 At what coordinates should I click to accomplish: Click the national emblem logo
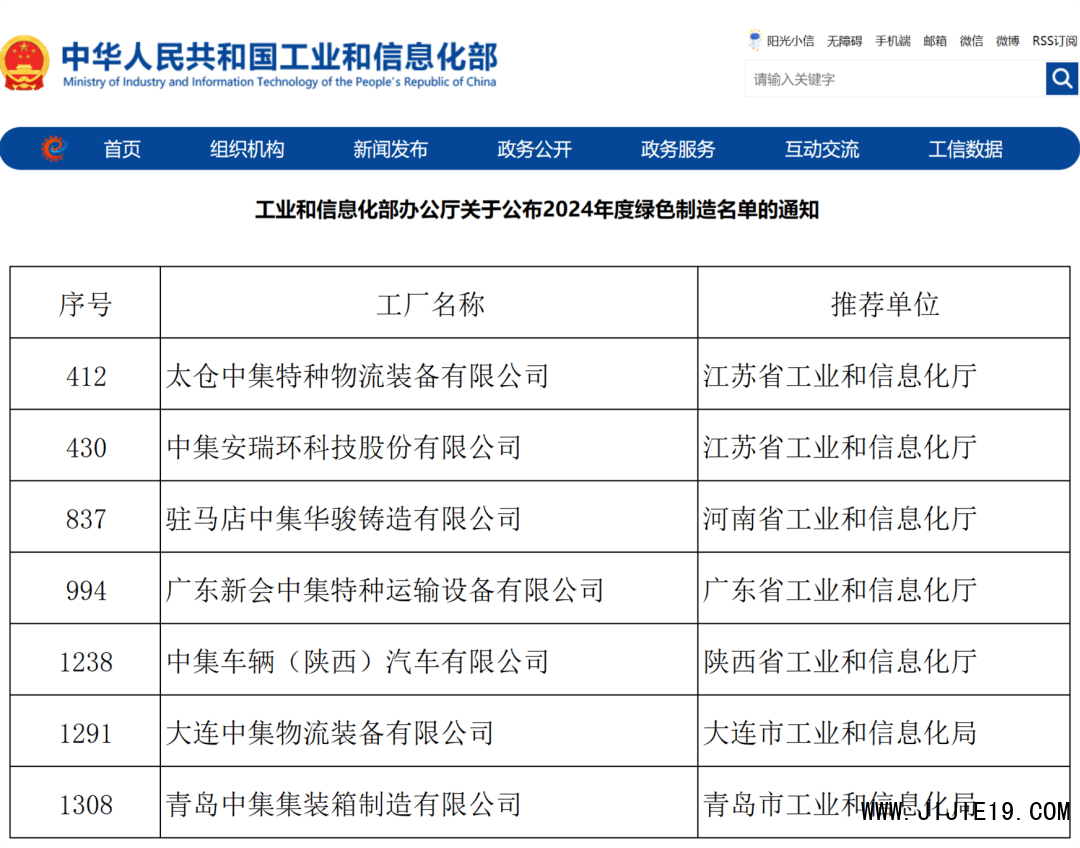click(x=25, y=63)
